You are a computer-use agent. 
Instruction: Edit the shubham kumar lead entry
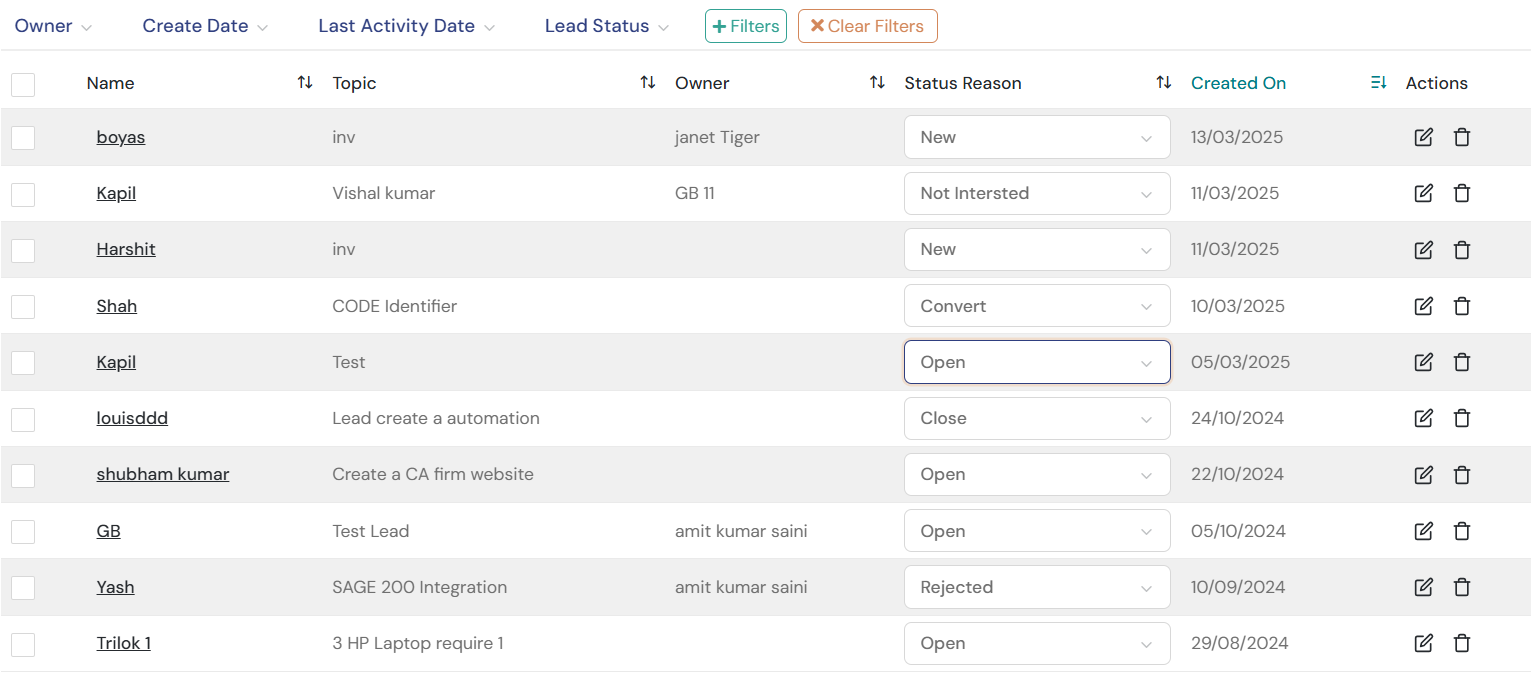(1423, 475)
